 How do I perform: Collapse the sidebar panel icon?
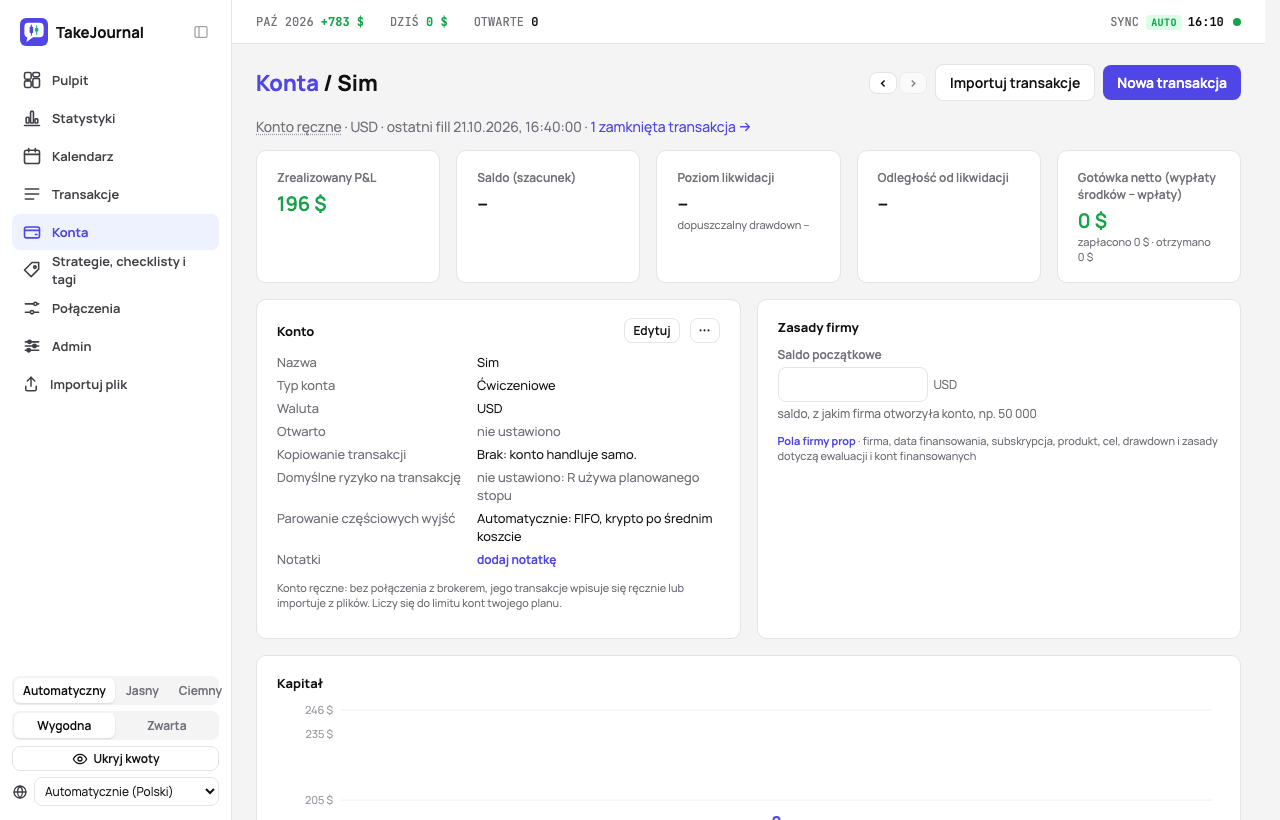click(x=201, y=32)
